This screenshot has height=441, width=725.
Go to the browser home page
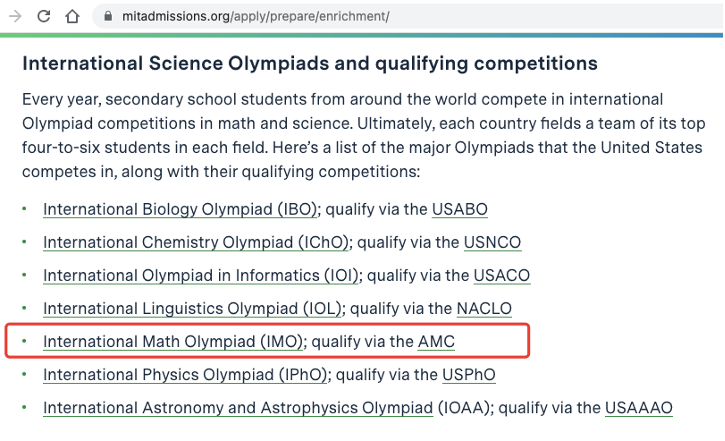(x=72, y=17)
